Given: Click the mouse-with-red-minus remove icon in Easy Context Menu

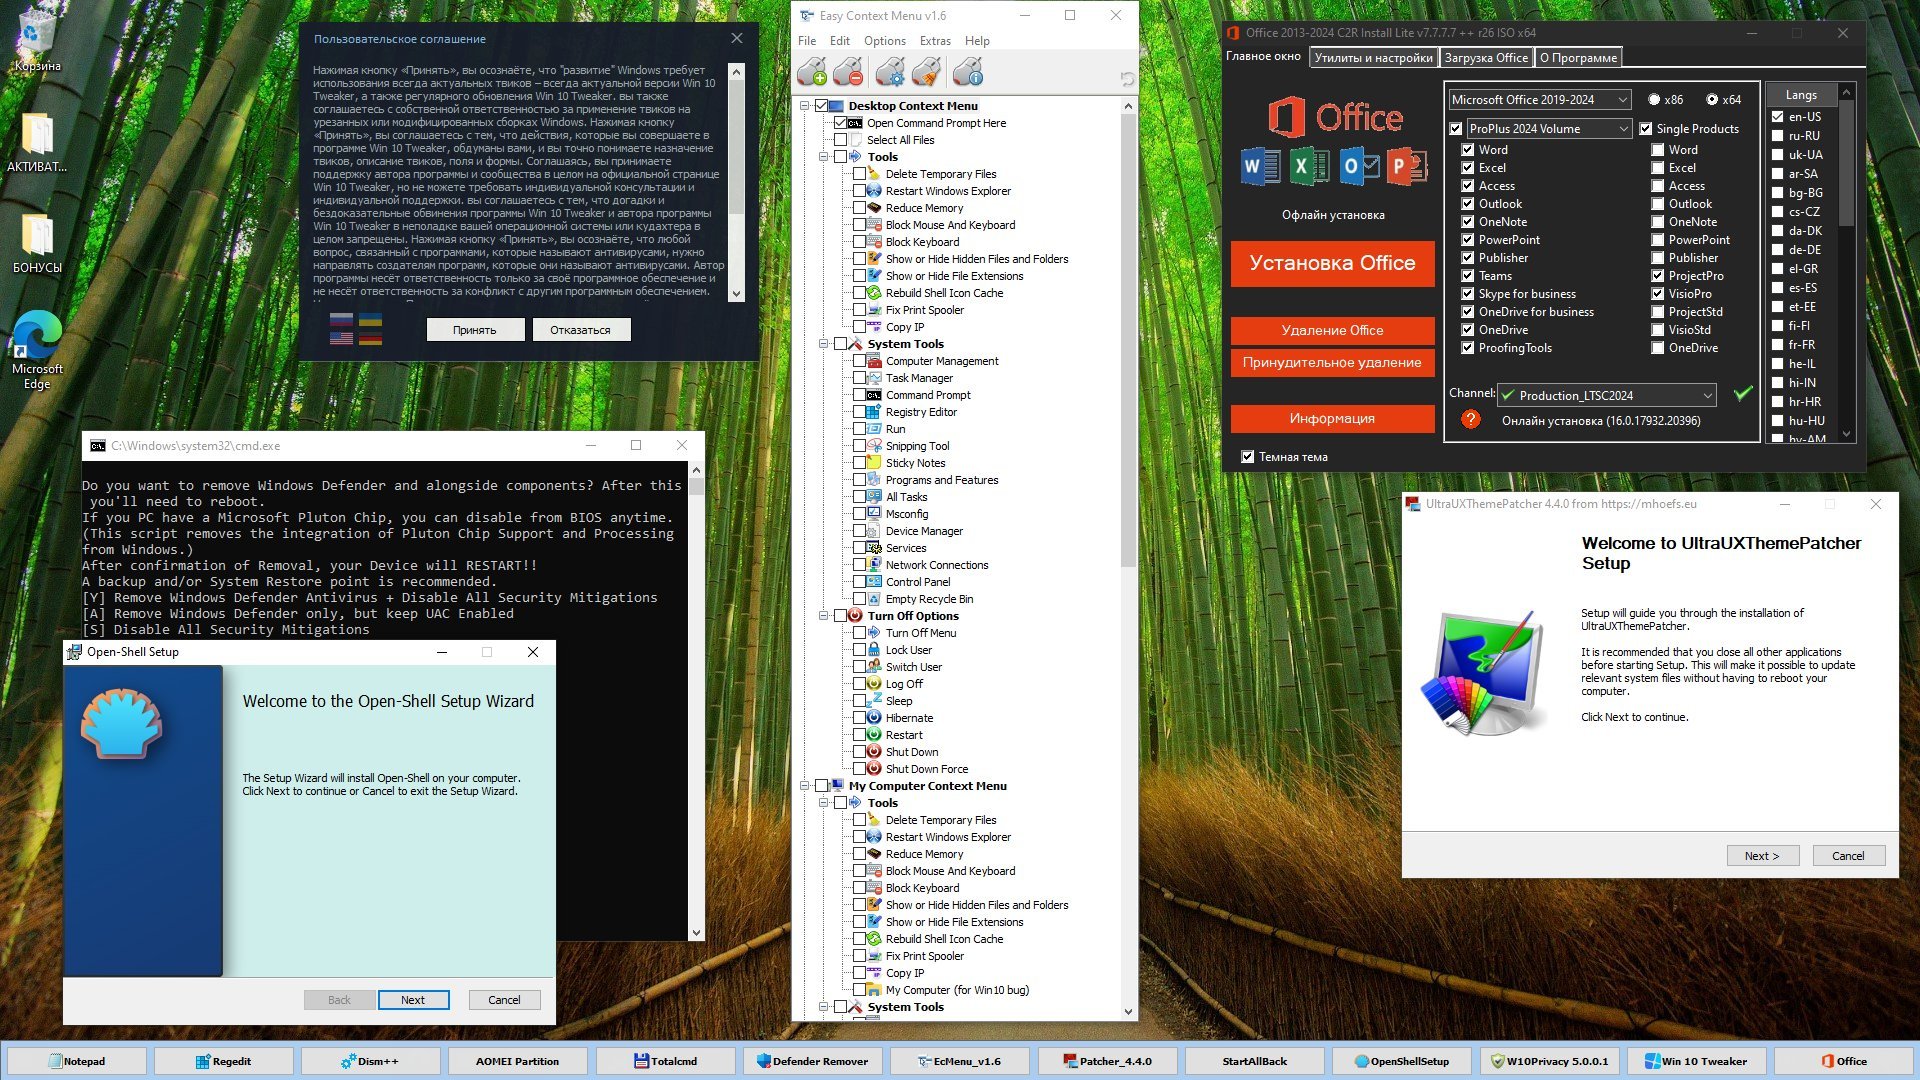Looking at the screenshot, I should tap(848, 73).
